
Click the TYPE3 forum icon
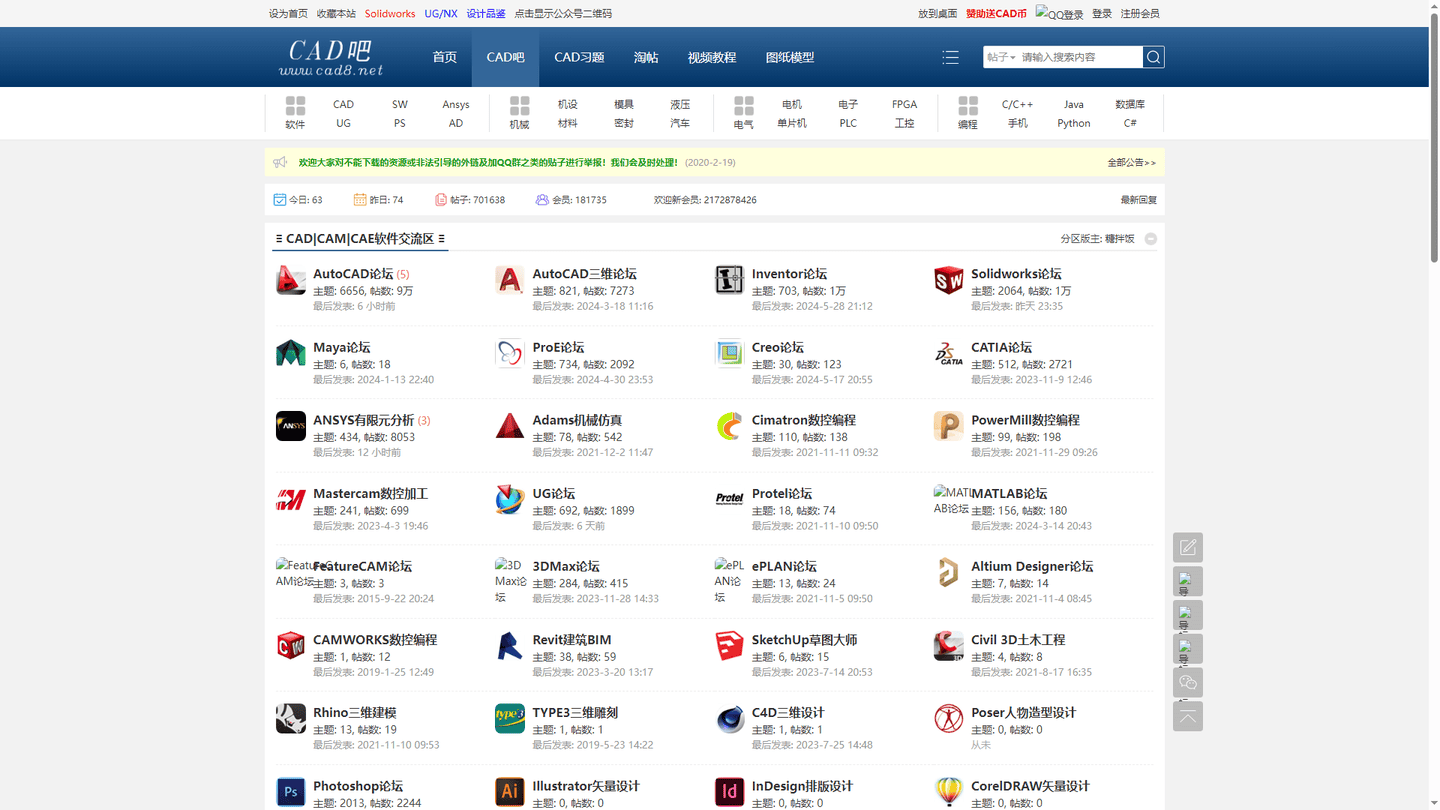[510, 718]
